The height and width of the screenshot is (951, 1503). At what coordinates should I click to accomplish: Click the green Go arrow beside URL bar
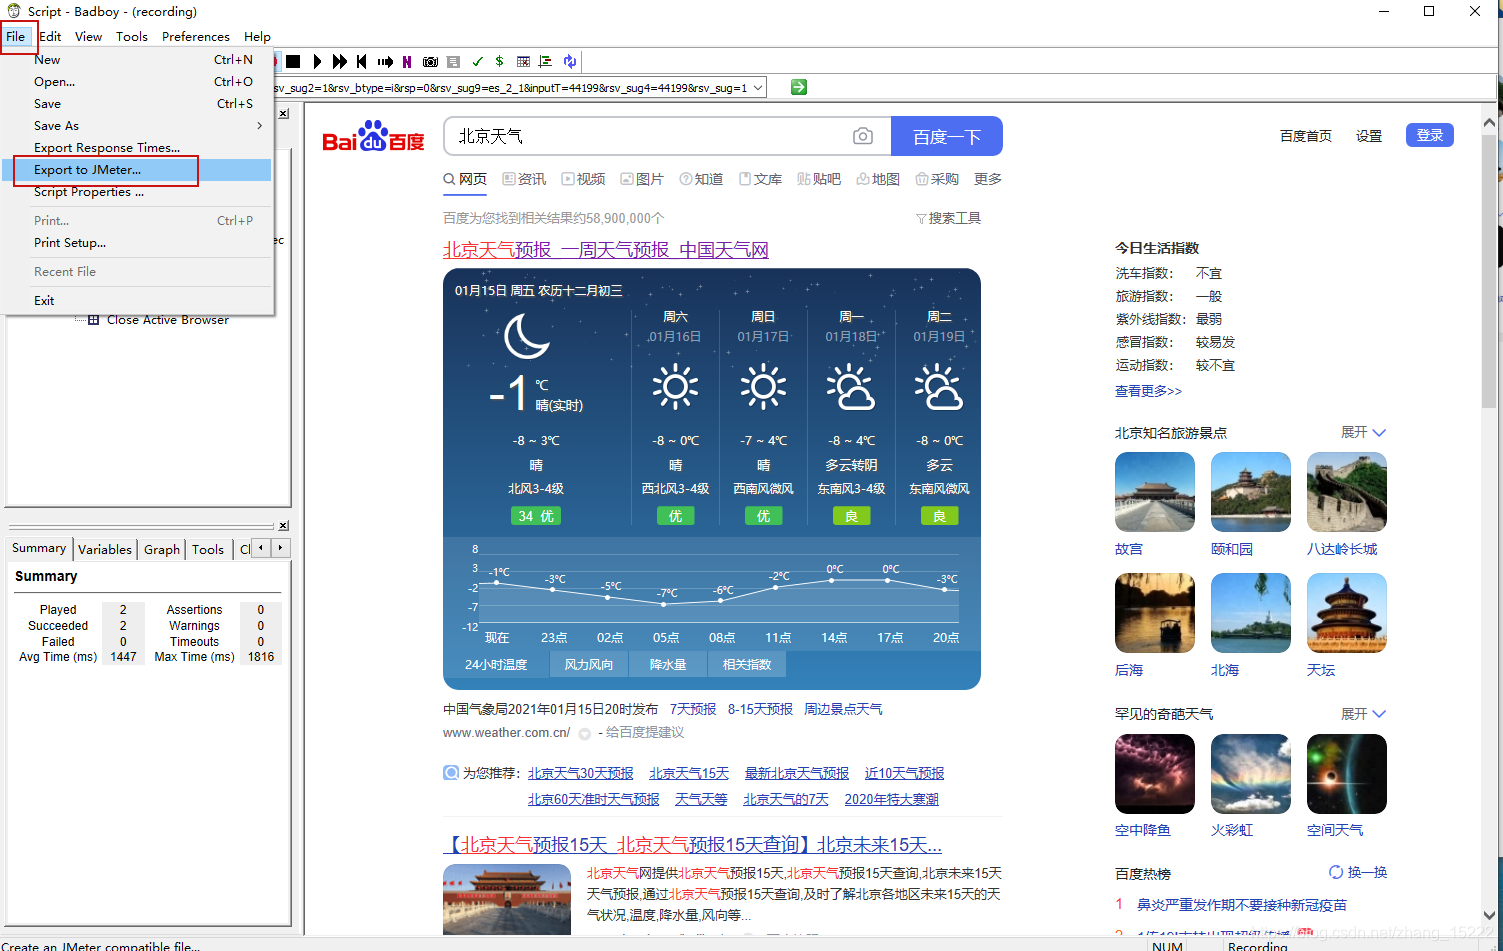(x=799, y=87)
